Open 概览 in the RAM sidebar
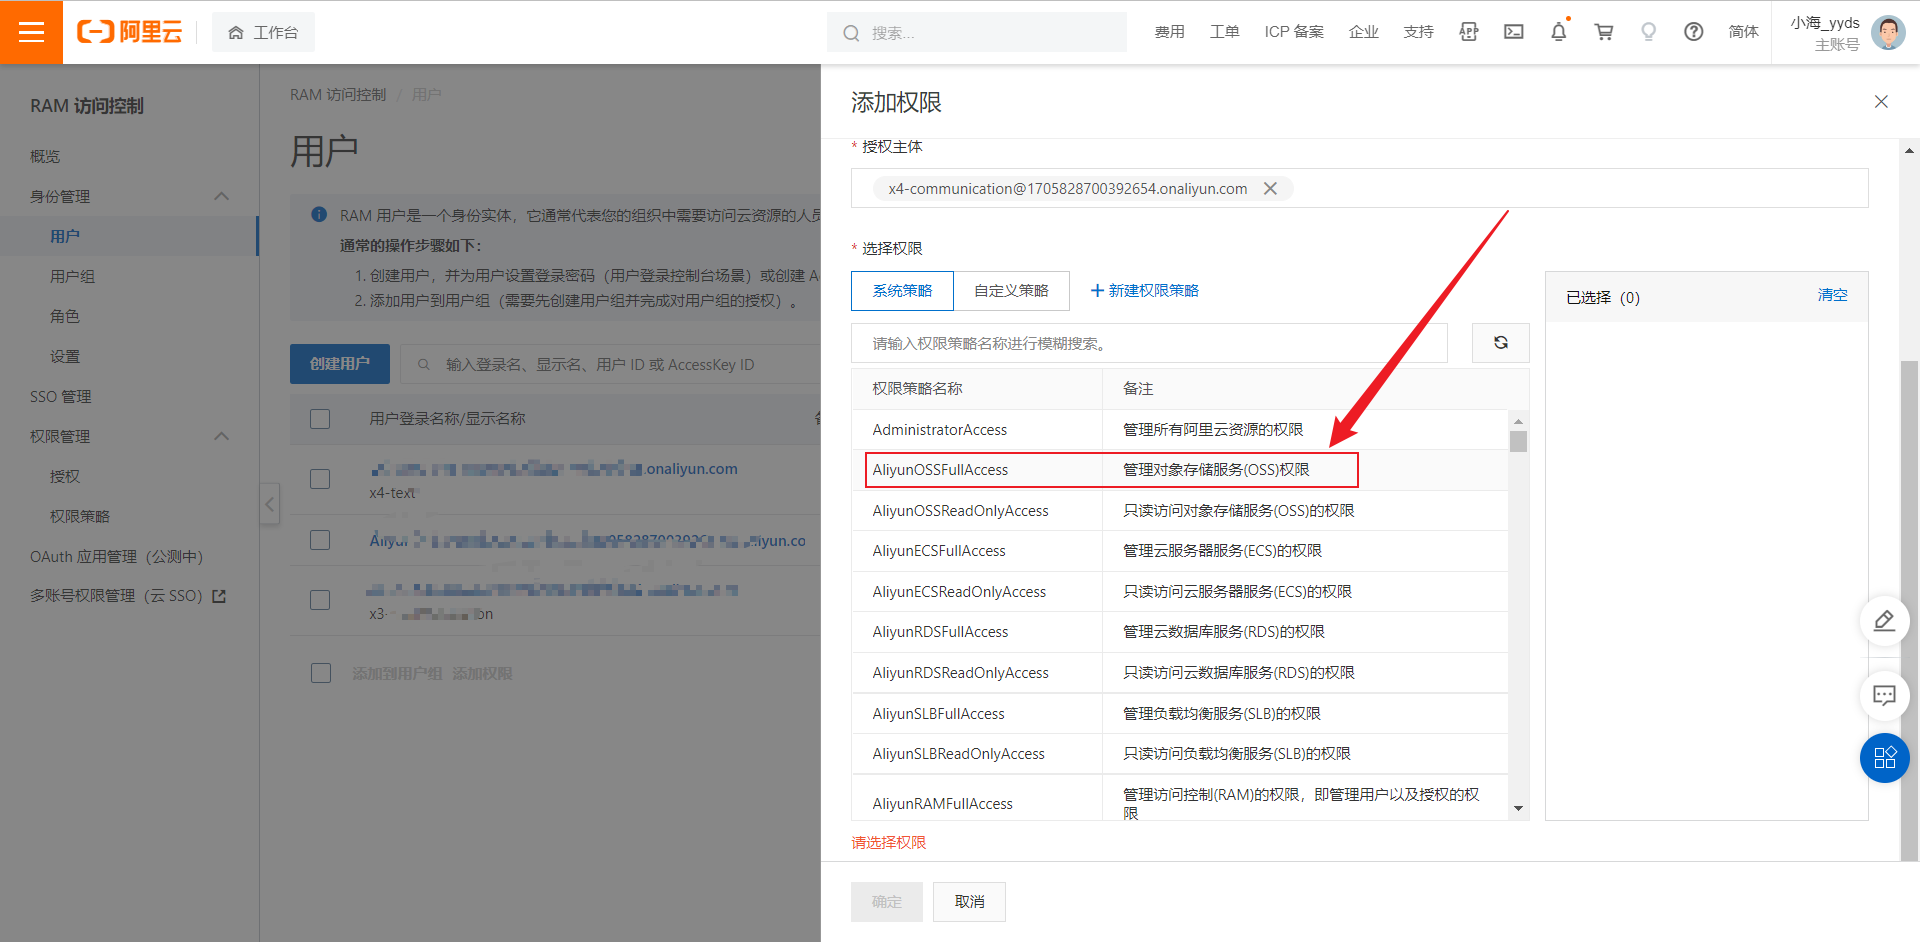 pos(45,157)
